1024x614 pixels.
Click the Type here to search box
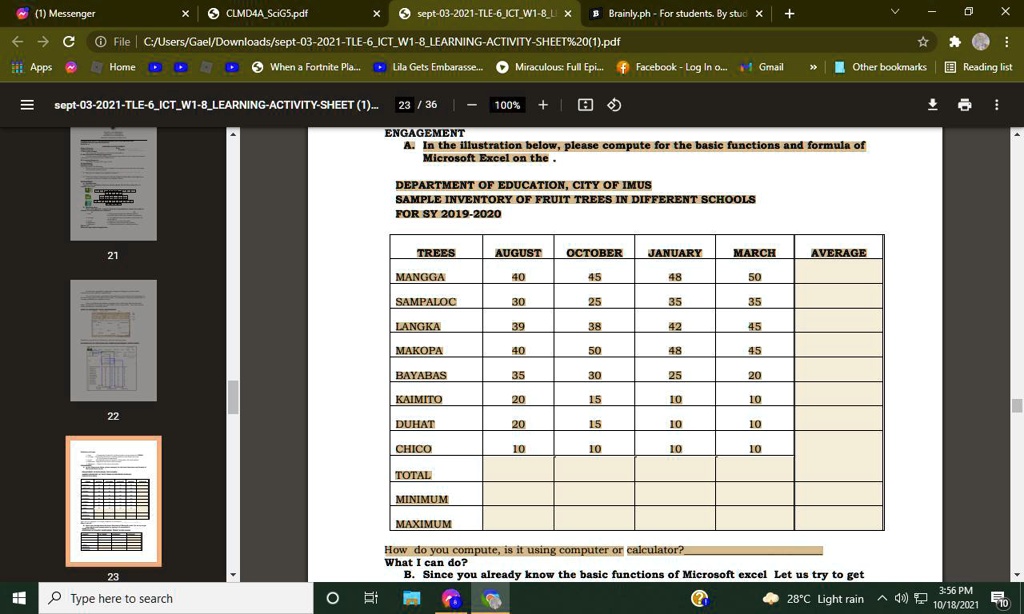coord(176,598)
